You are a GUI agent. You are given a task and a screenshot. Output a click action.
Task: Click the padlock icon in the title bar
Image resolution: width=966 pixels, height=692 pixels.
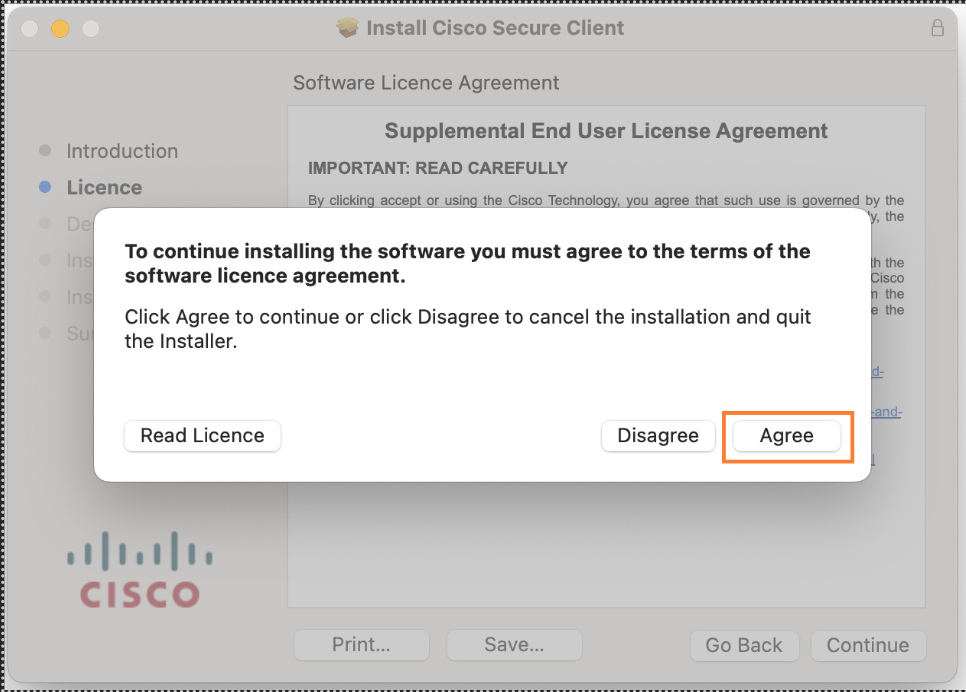pyautogui.click(x=937, y=28)
